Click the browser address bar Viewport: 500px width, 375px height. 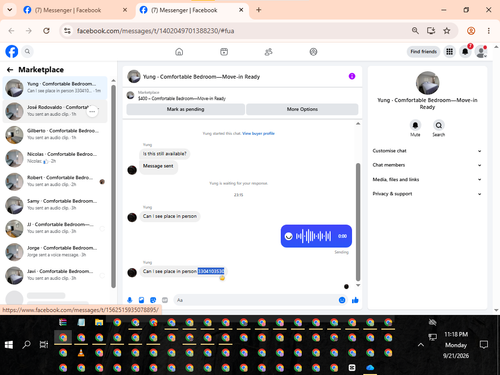(240, 31)
